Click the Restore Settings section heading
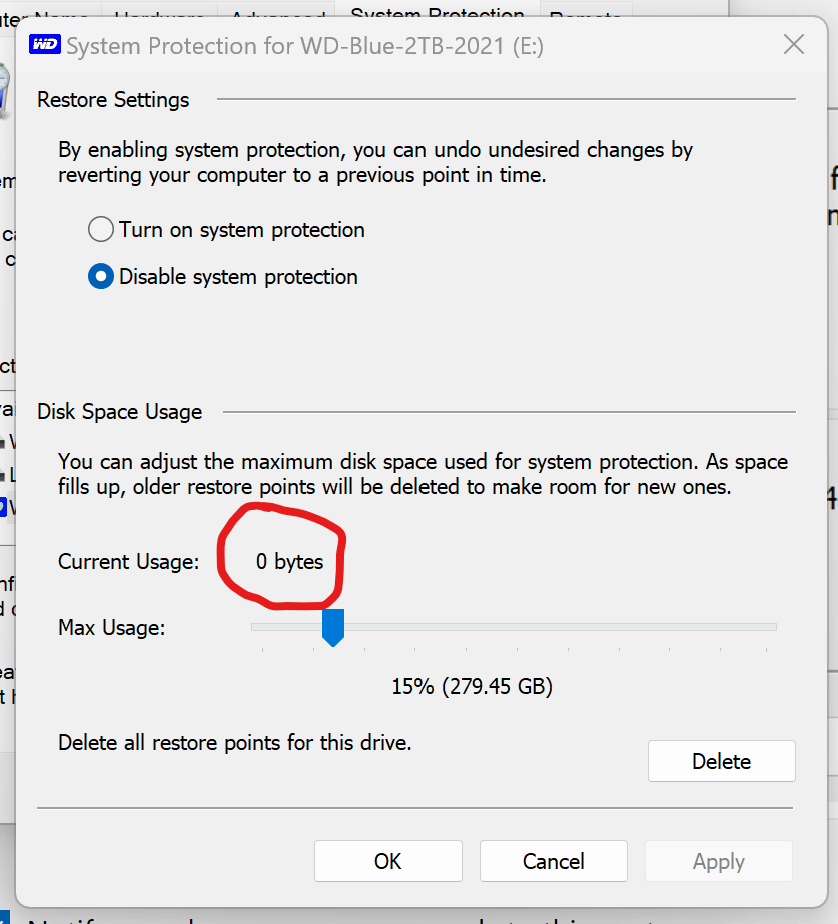 (x=113, y=100)
